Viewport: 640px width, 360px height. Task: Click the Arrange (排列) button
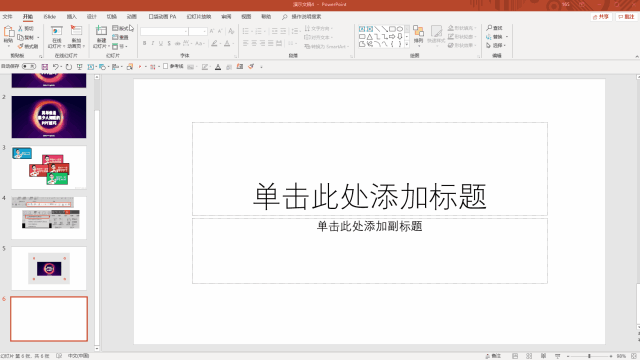coord(418,35)
